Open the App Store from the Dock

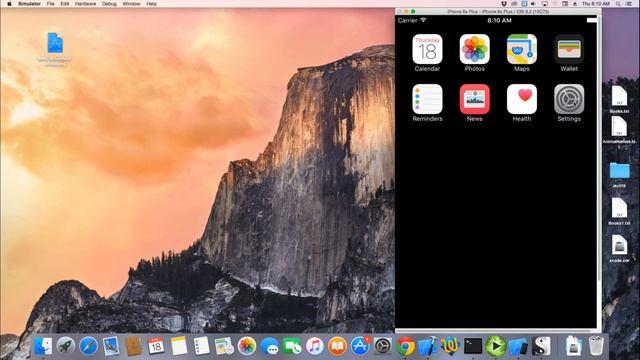coord(360,346)
